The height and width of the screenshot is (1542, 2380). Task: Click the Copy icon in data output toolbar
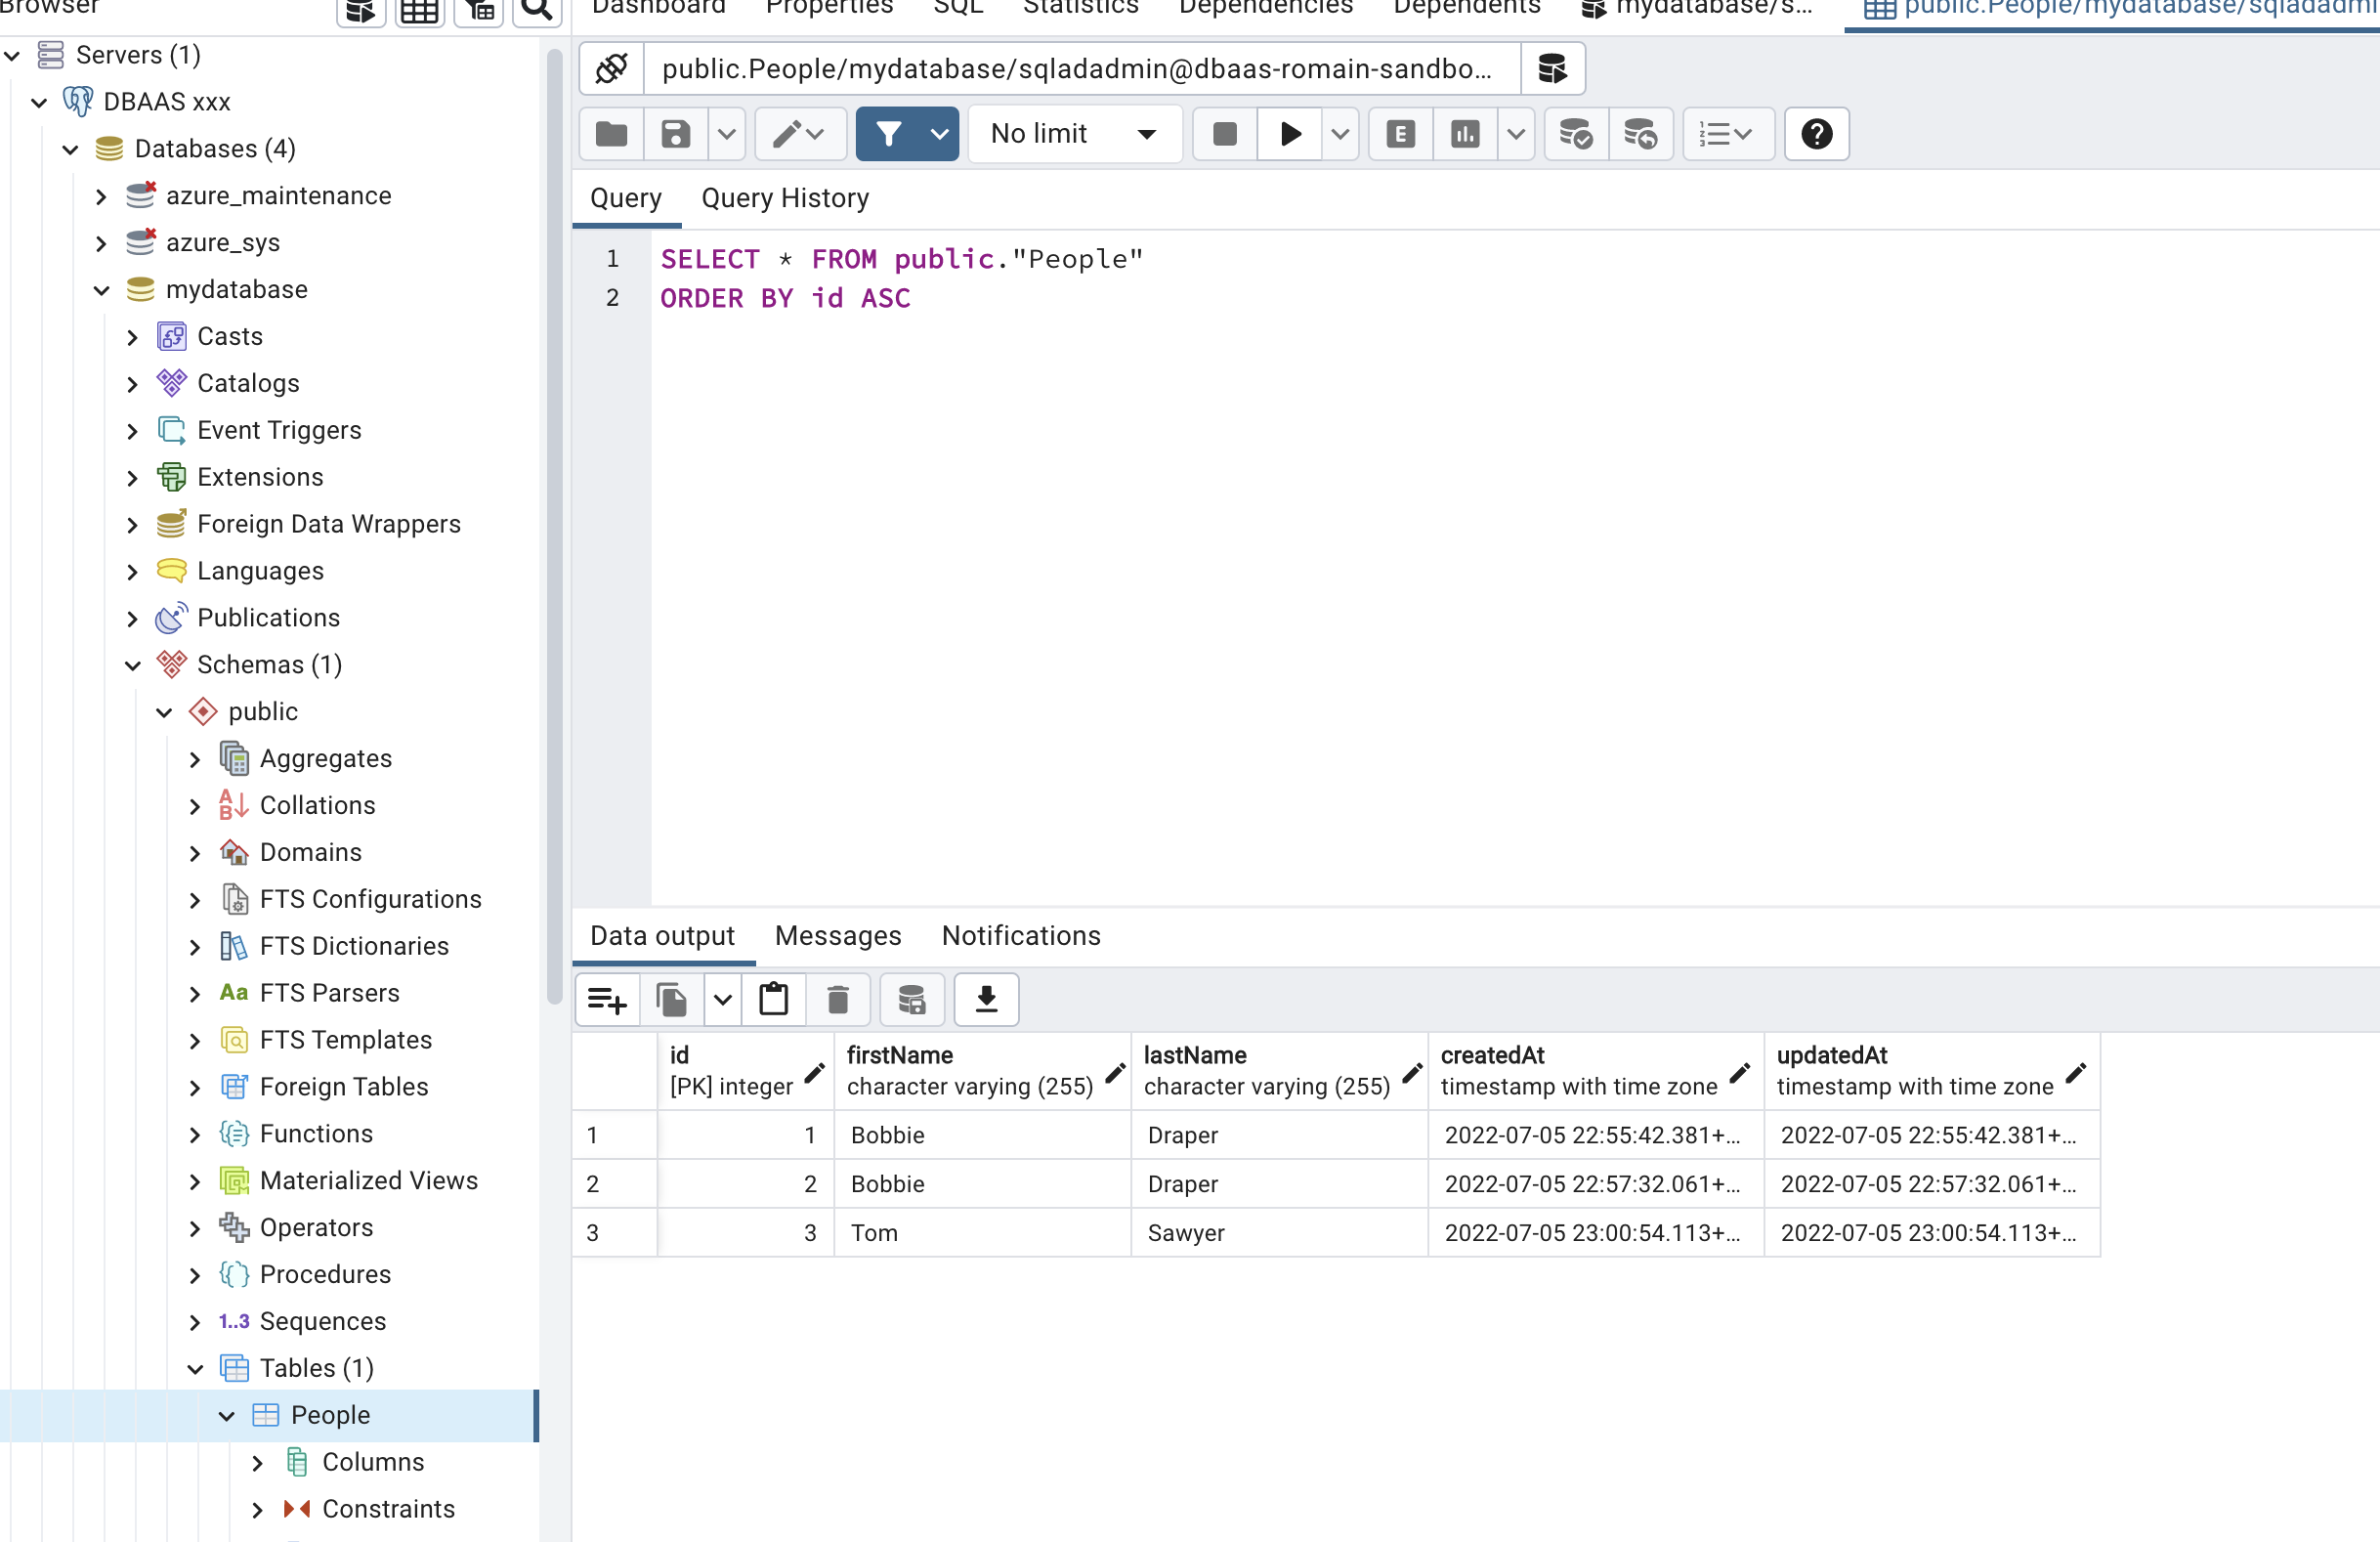point(671,999)
